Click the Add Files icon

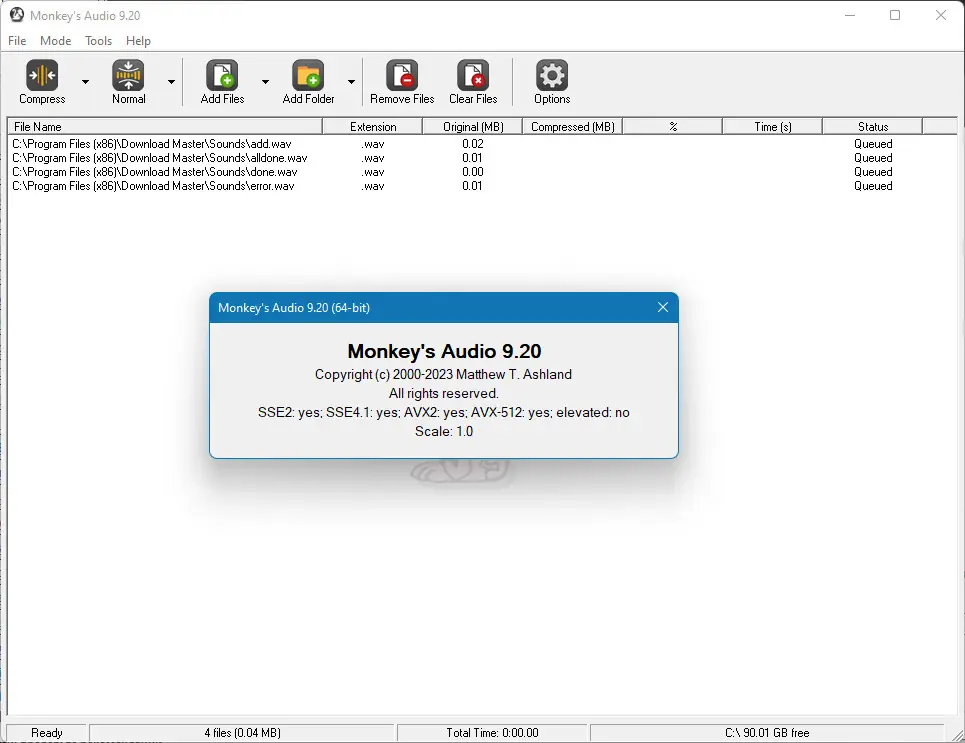[222, 75]
